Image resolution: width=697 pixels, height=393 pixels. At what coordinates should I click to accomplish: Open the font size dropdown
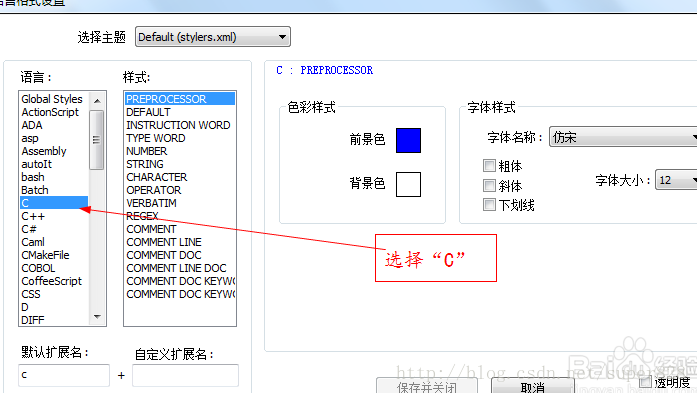pyautogui.click(x=676, y=180)
